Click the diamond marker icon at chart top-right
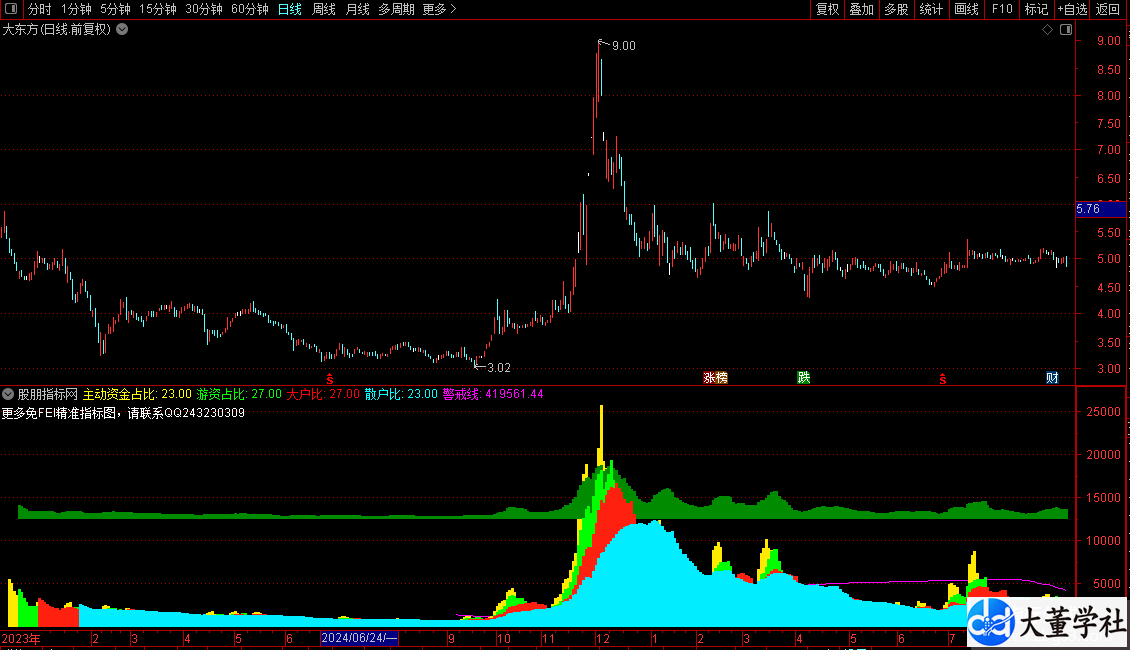1130x650 pixels. [1047, 30]
